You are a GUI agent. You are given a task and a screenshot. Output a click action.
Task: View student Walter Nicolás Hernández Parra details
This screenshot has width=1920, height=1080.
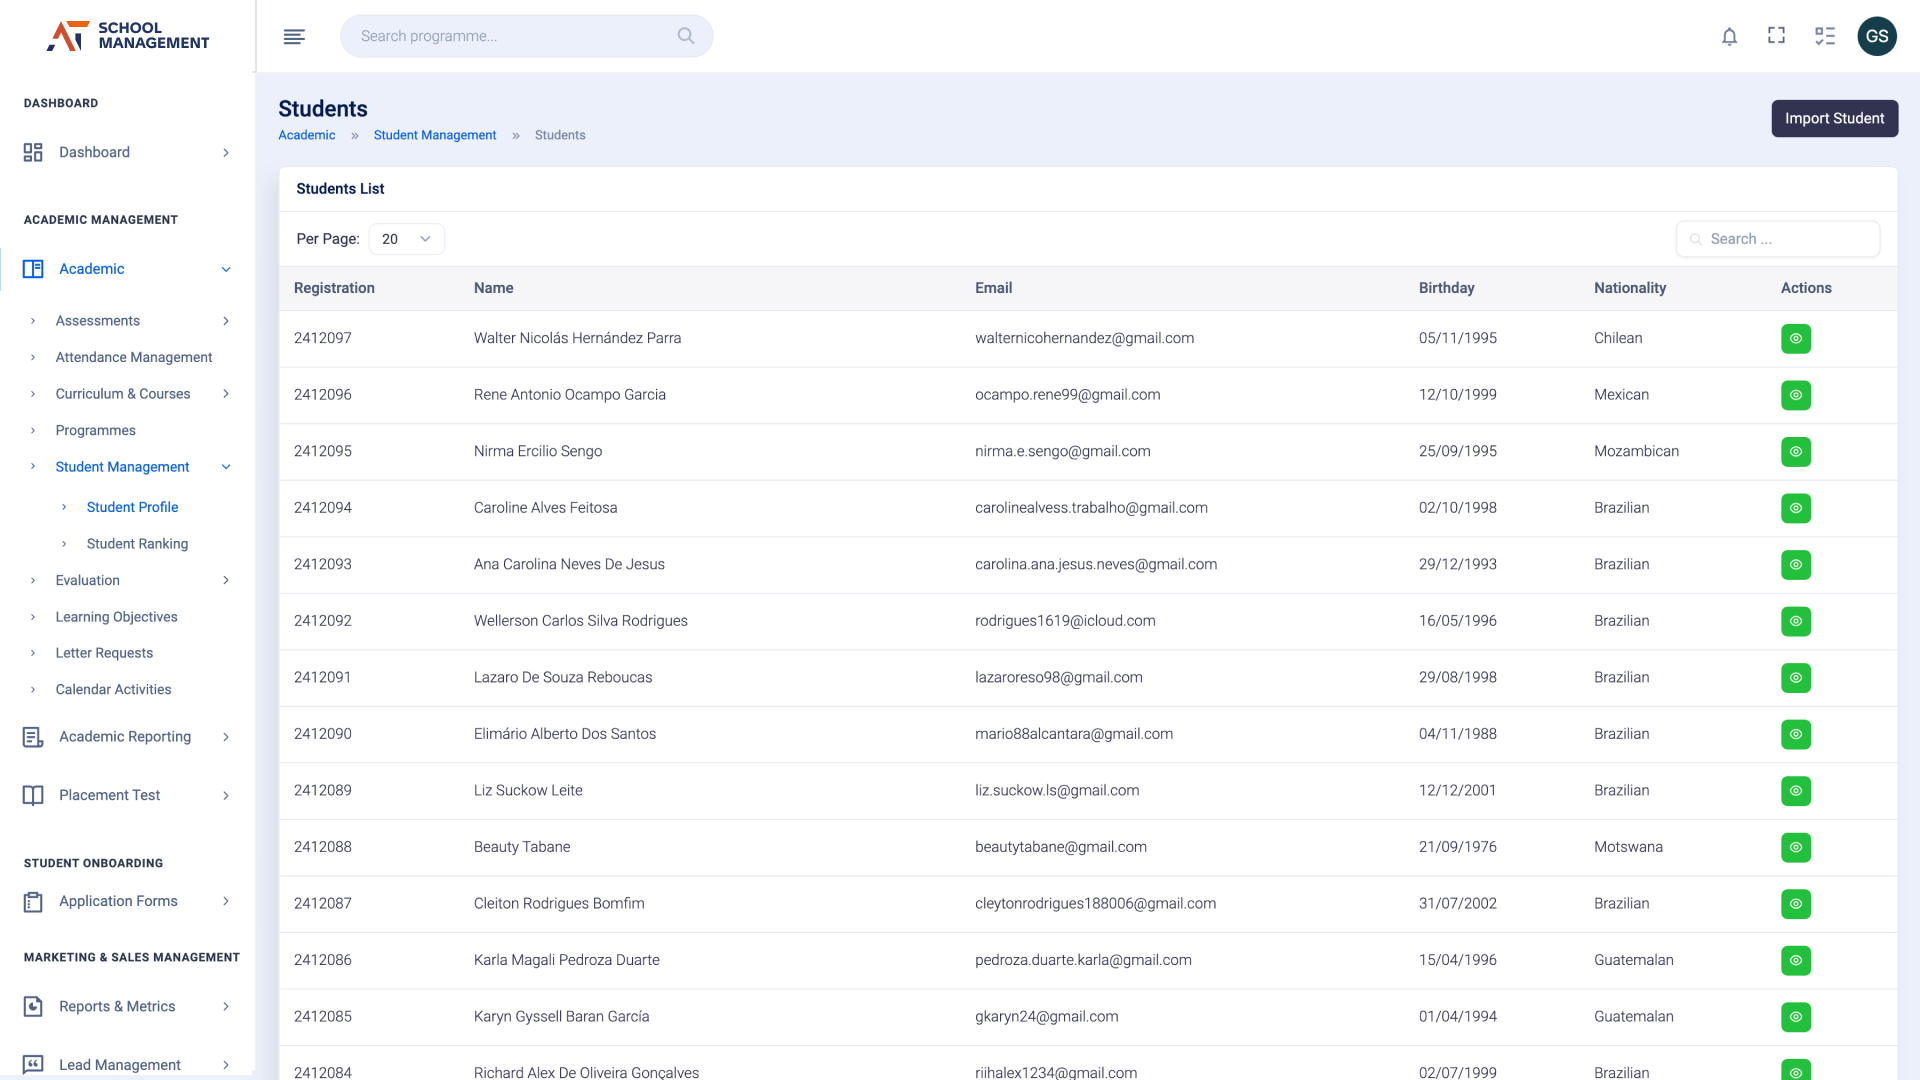coord(1796,339)
